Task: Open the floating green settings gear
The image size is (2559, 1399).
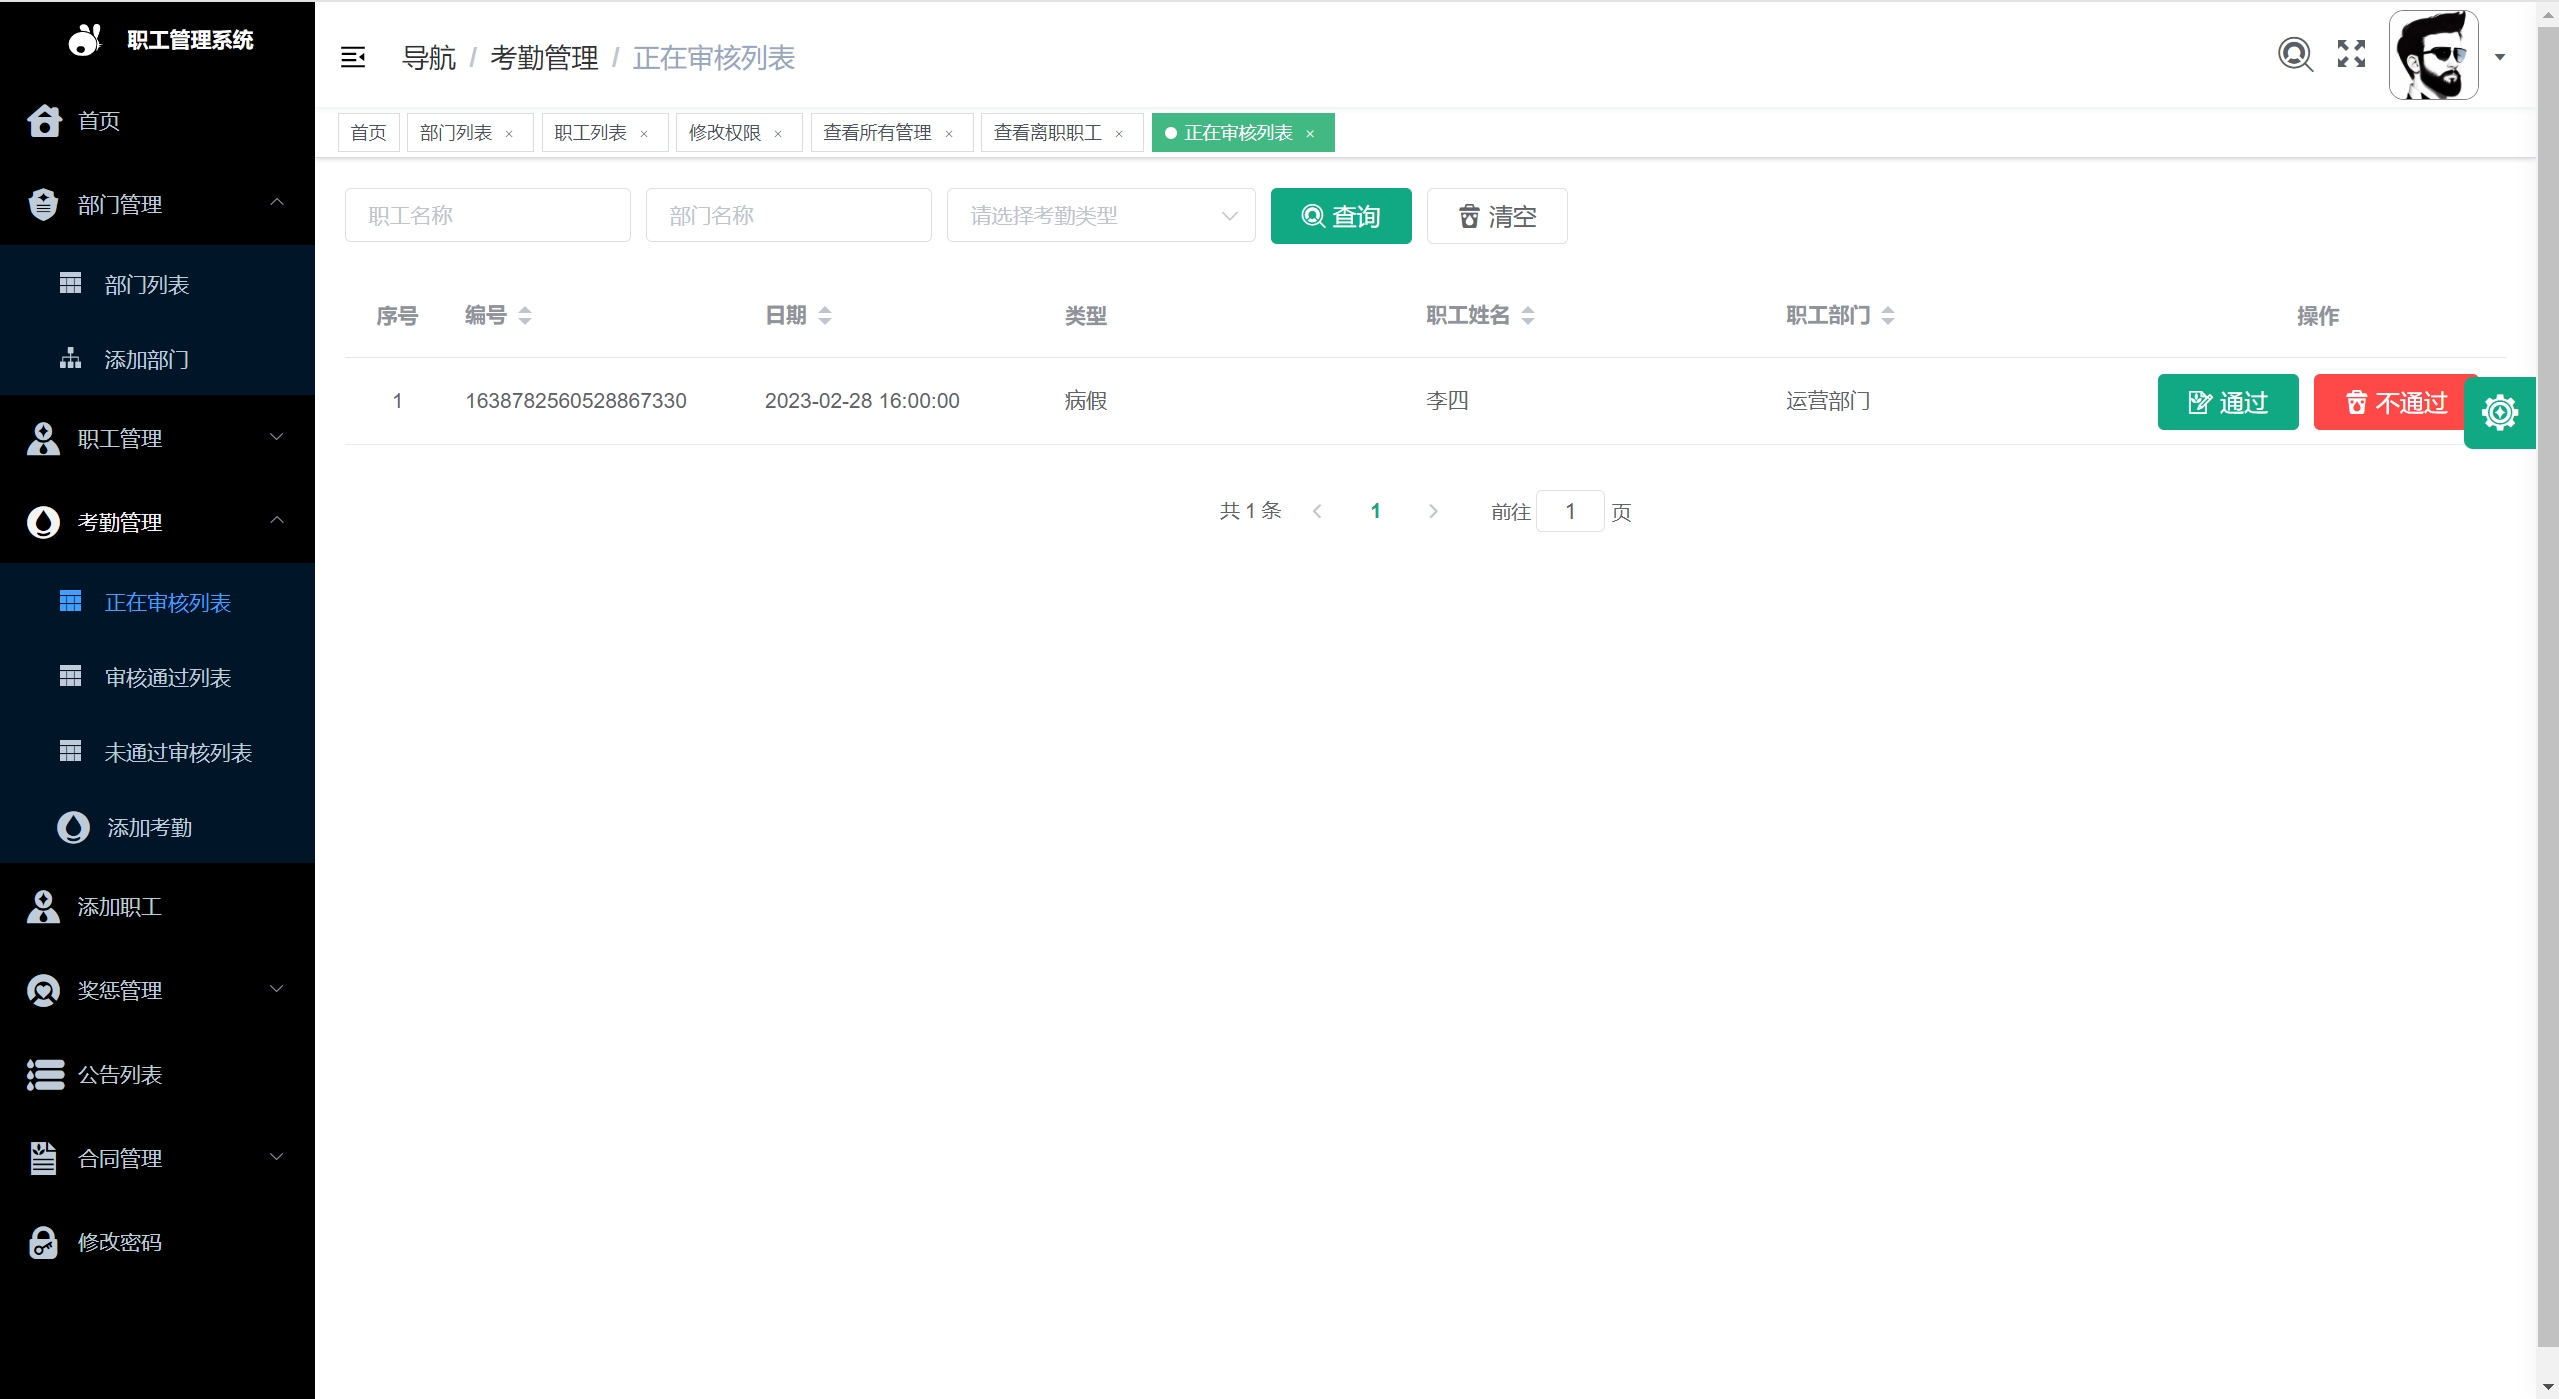Action: pos(2499,412)
